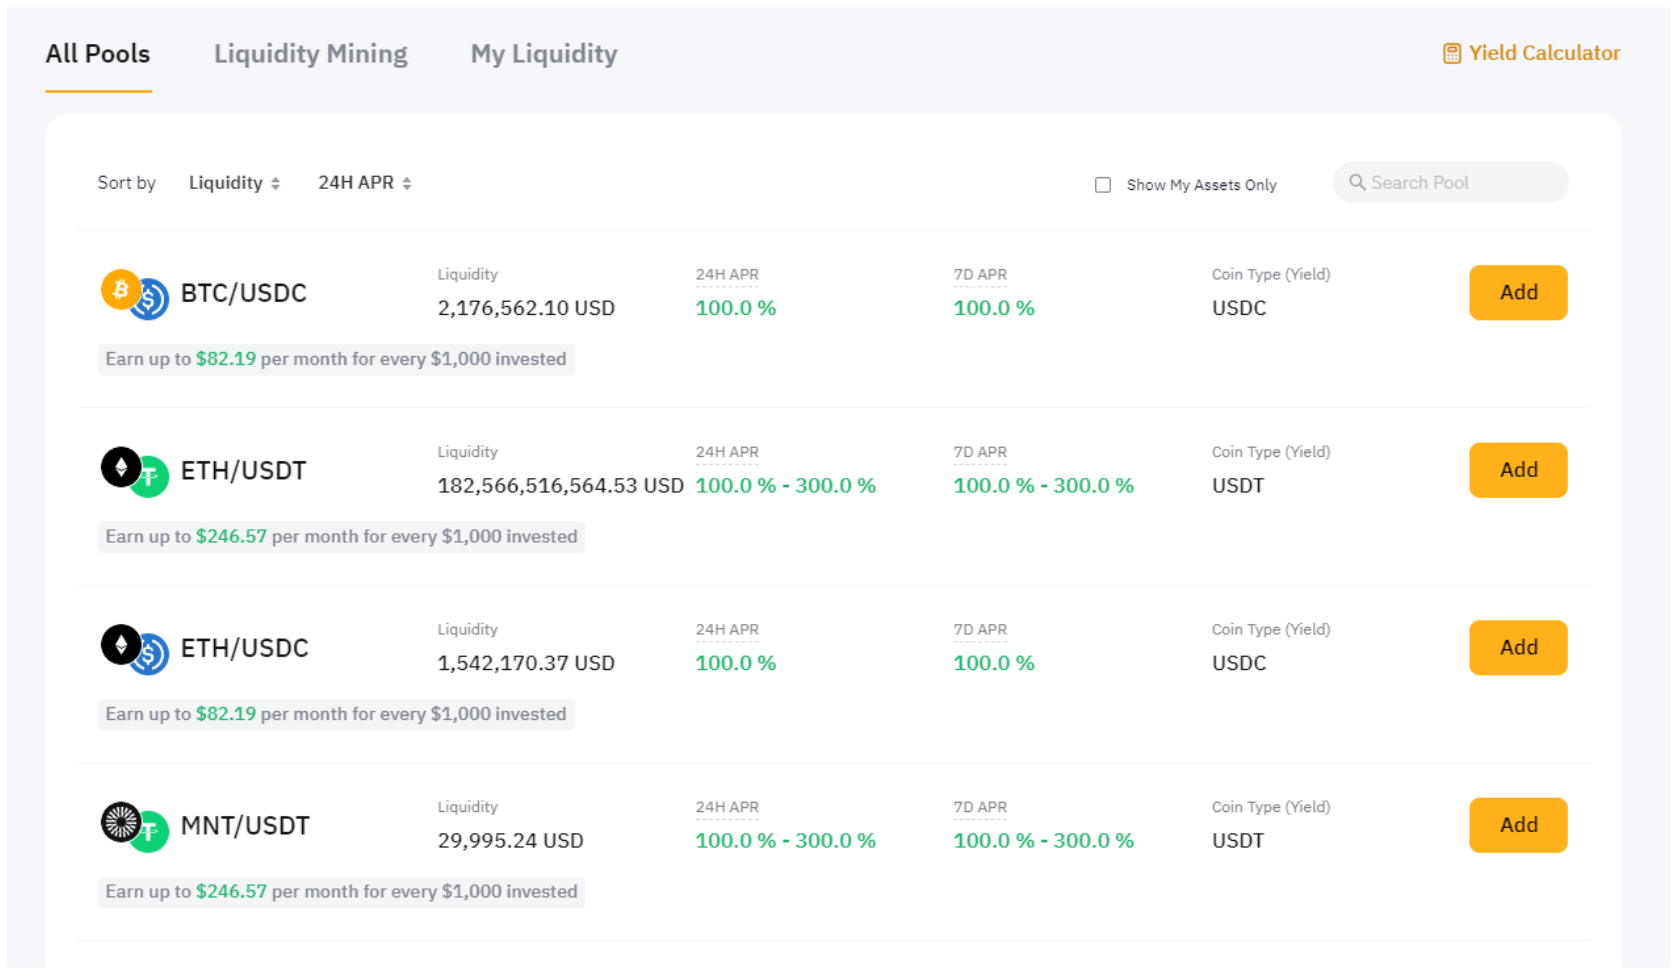The width and height of the screenshot is (1674, 968).
Task: Click the Yield Calculator icon
Action: (x=1451, y=54)
